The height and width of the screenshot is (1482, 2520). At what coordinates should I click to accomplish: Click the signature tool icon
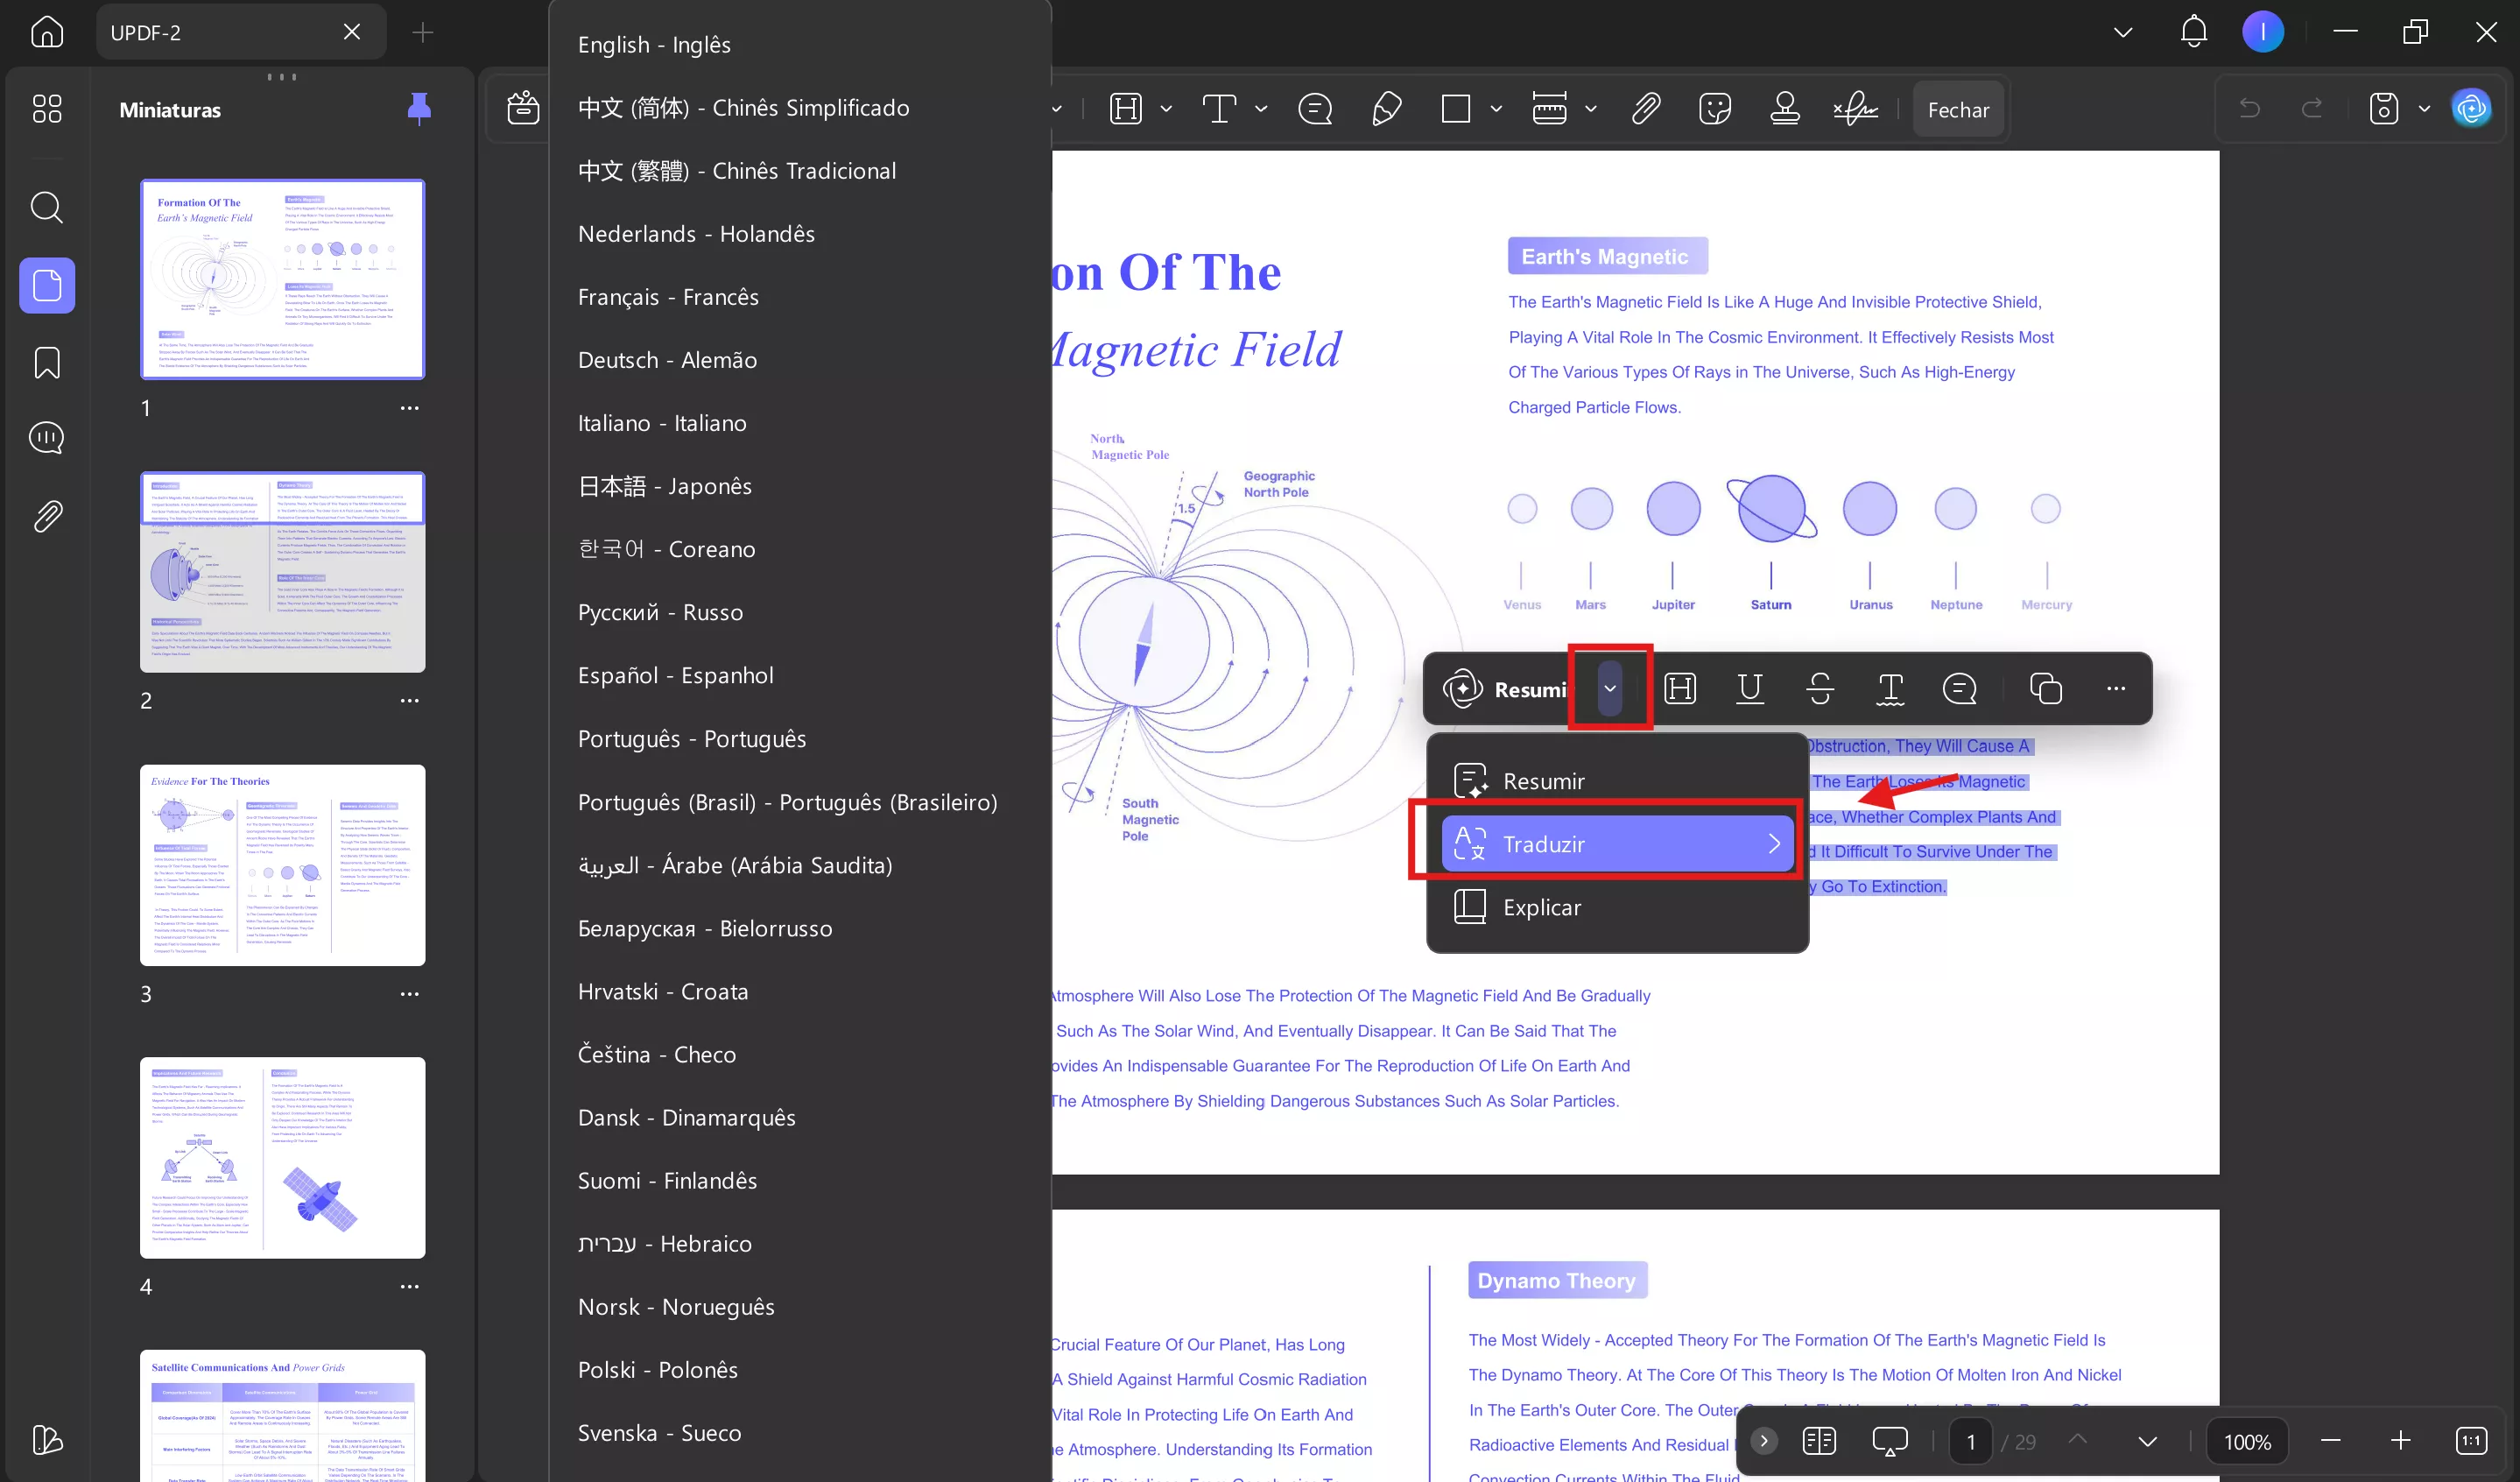[x=1855, y=108]
